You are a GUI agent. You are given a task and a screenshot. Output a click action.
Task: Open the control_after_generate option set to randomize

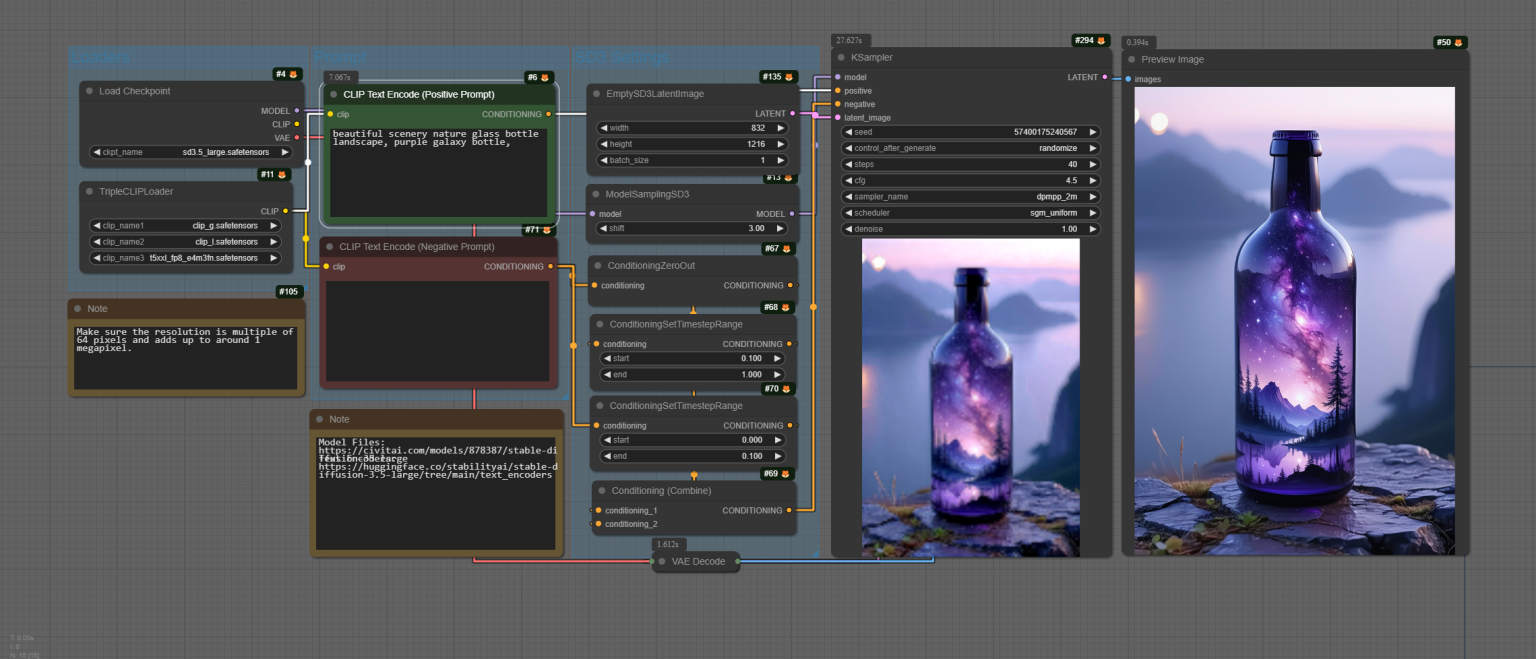pos(970,148)
